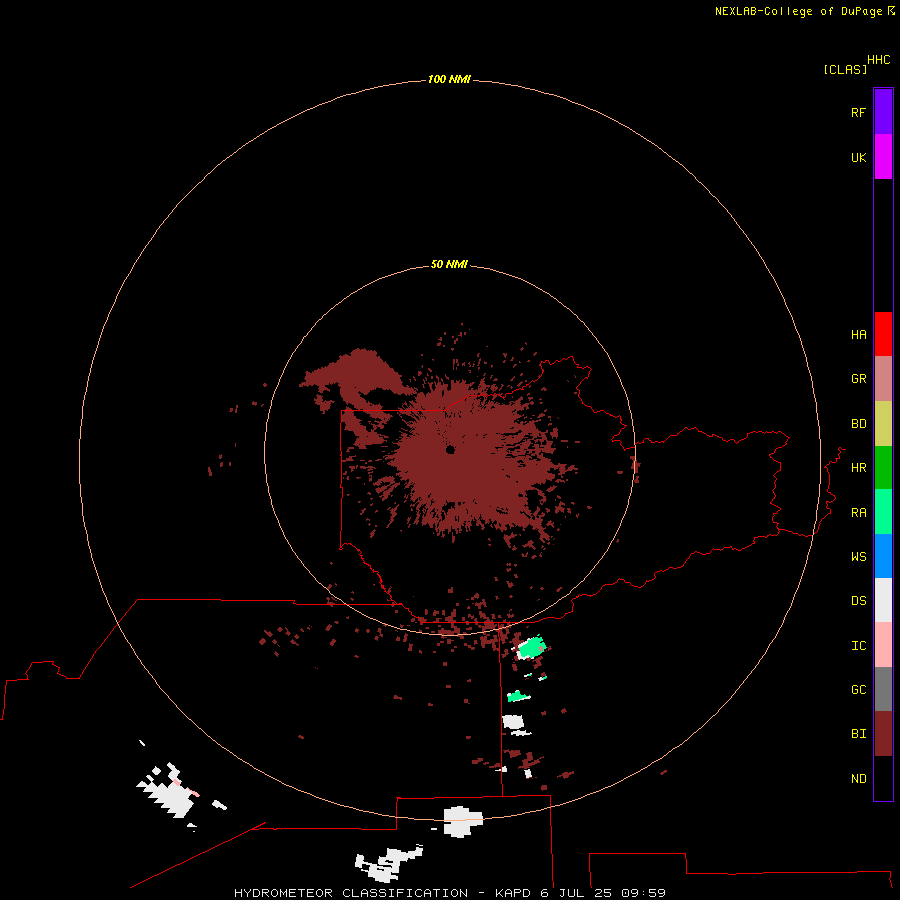Click the [CLAS] units label

pos(845,69)
